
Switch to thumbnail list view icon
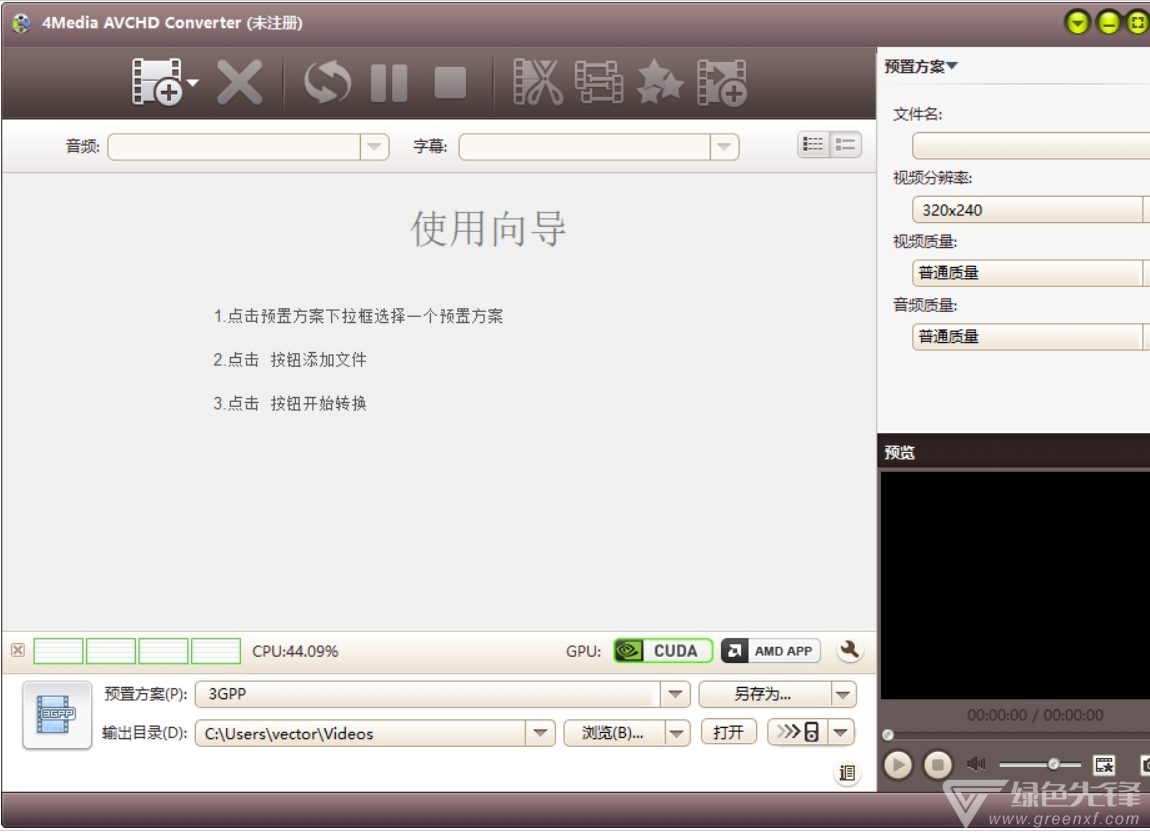pos(845,144)
